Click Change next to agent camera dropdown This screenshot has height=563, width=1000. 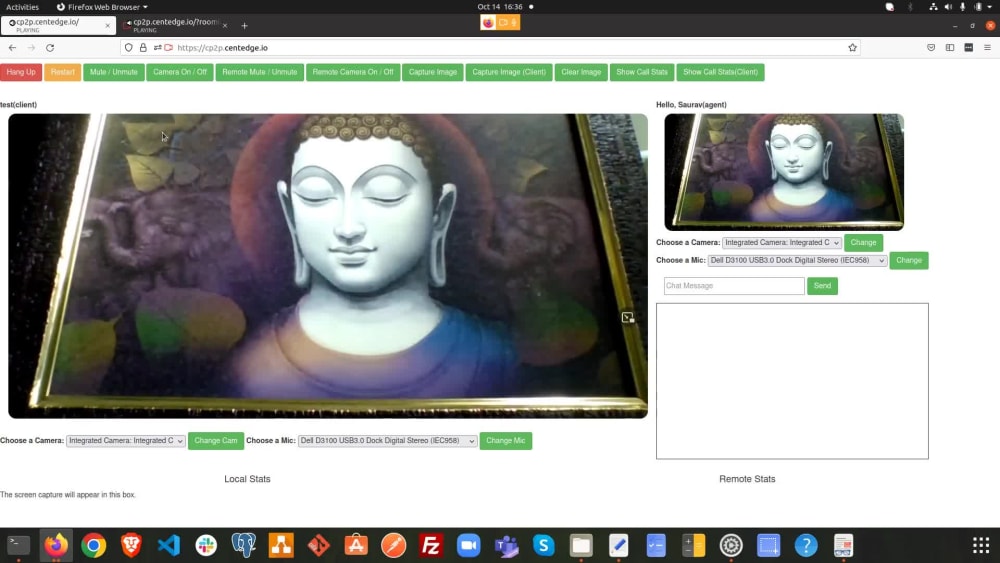coord(863,242)
